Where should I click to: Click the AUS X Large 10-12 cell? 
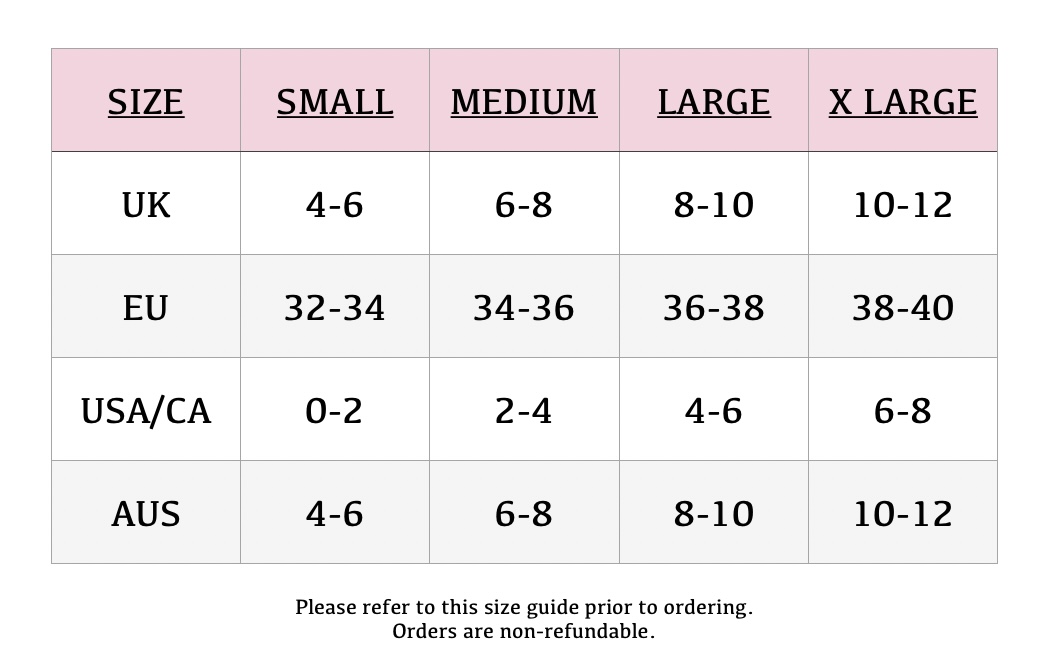[x=902, y=514]
